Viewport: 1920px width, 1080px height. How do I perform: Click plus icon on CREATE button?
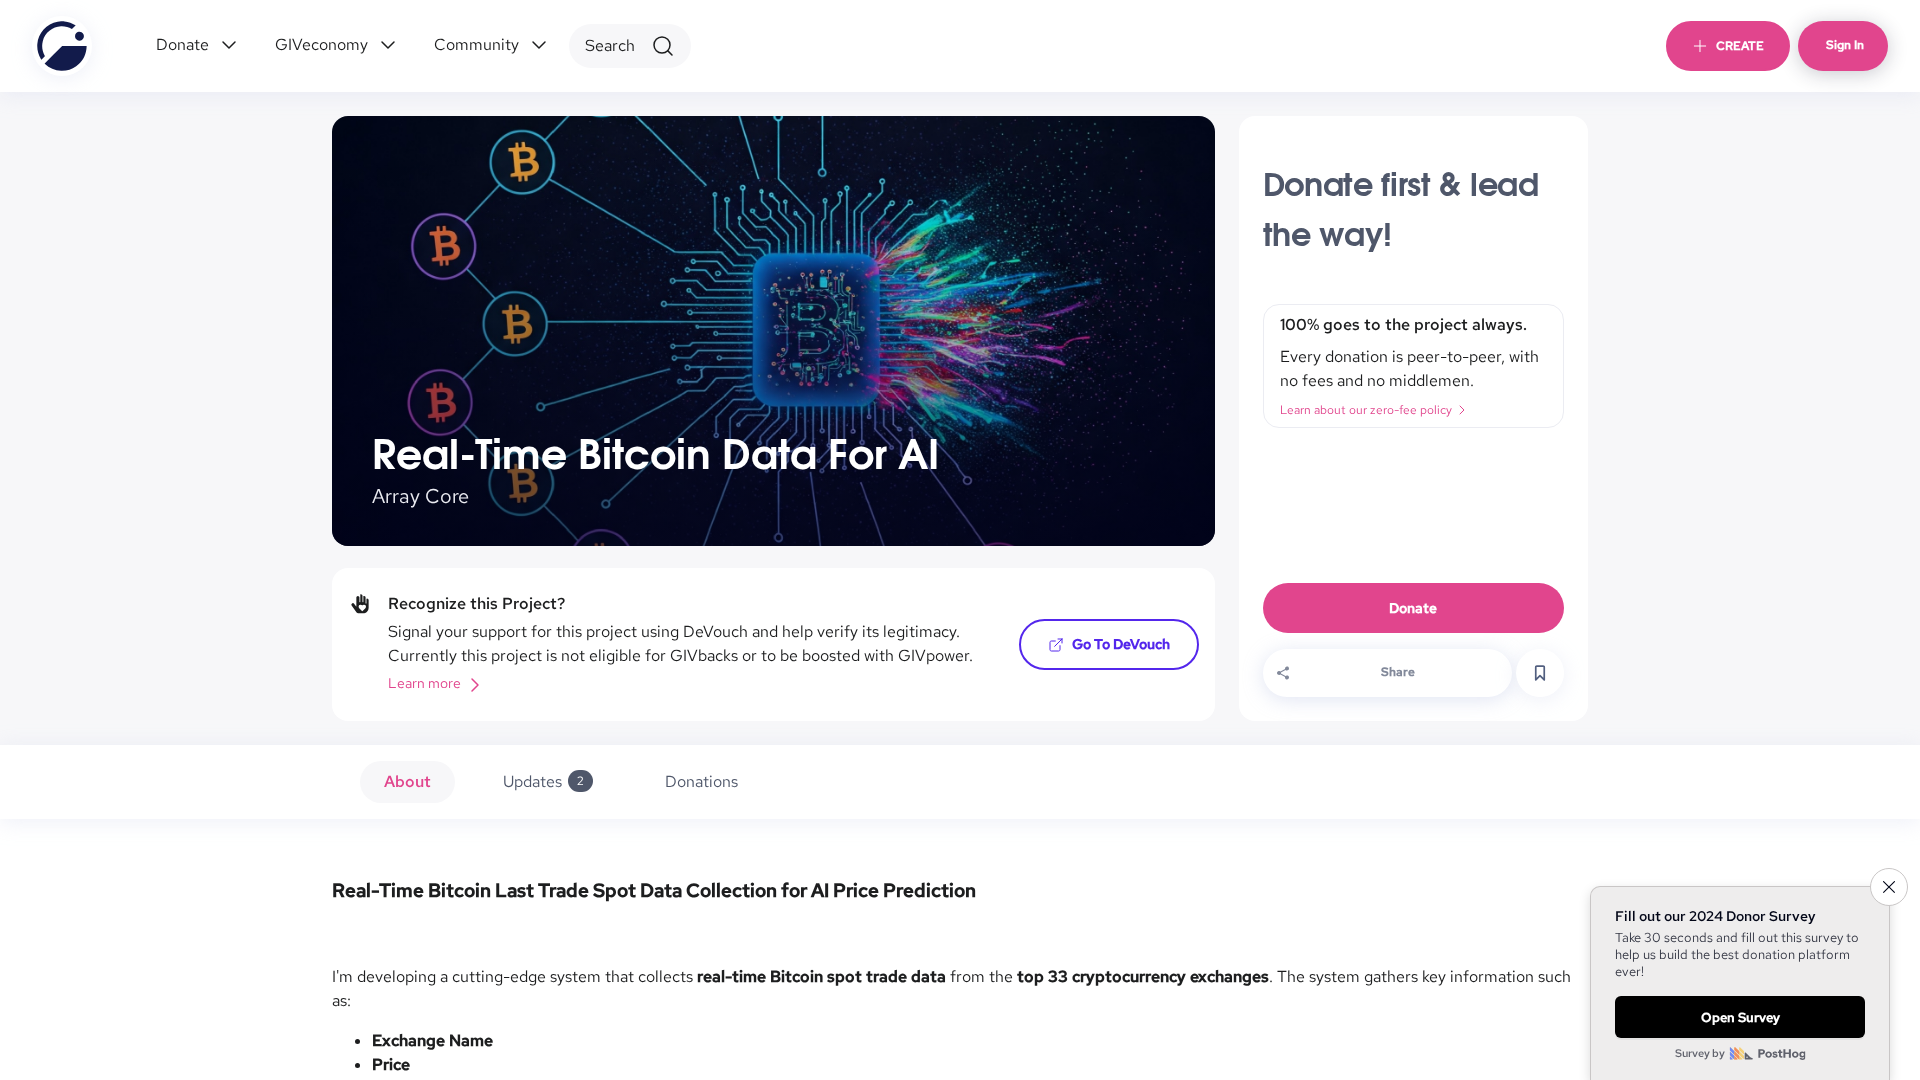1699,46
